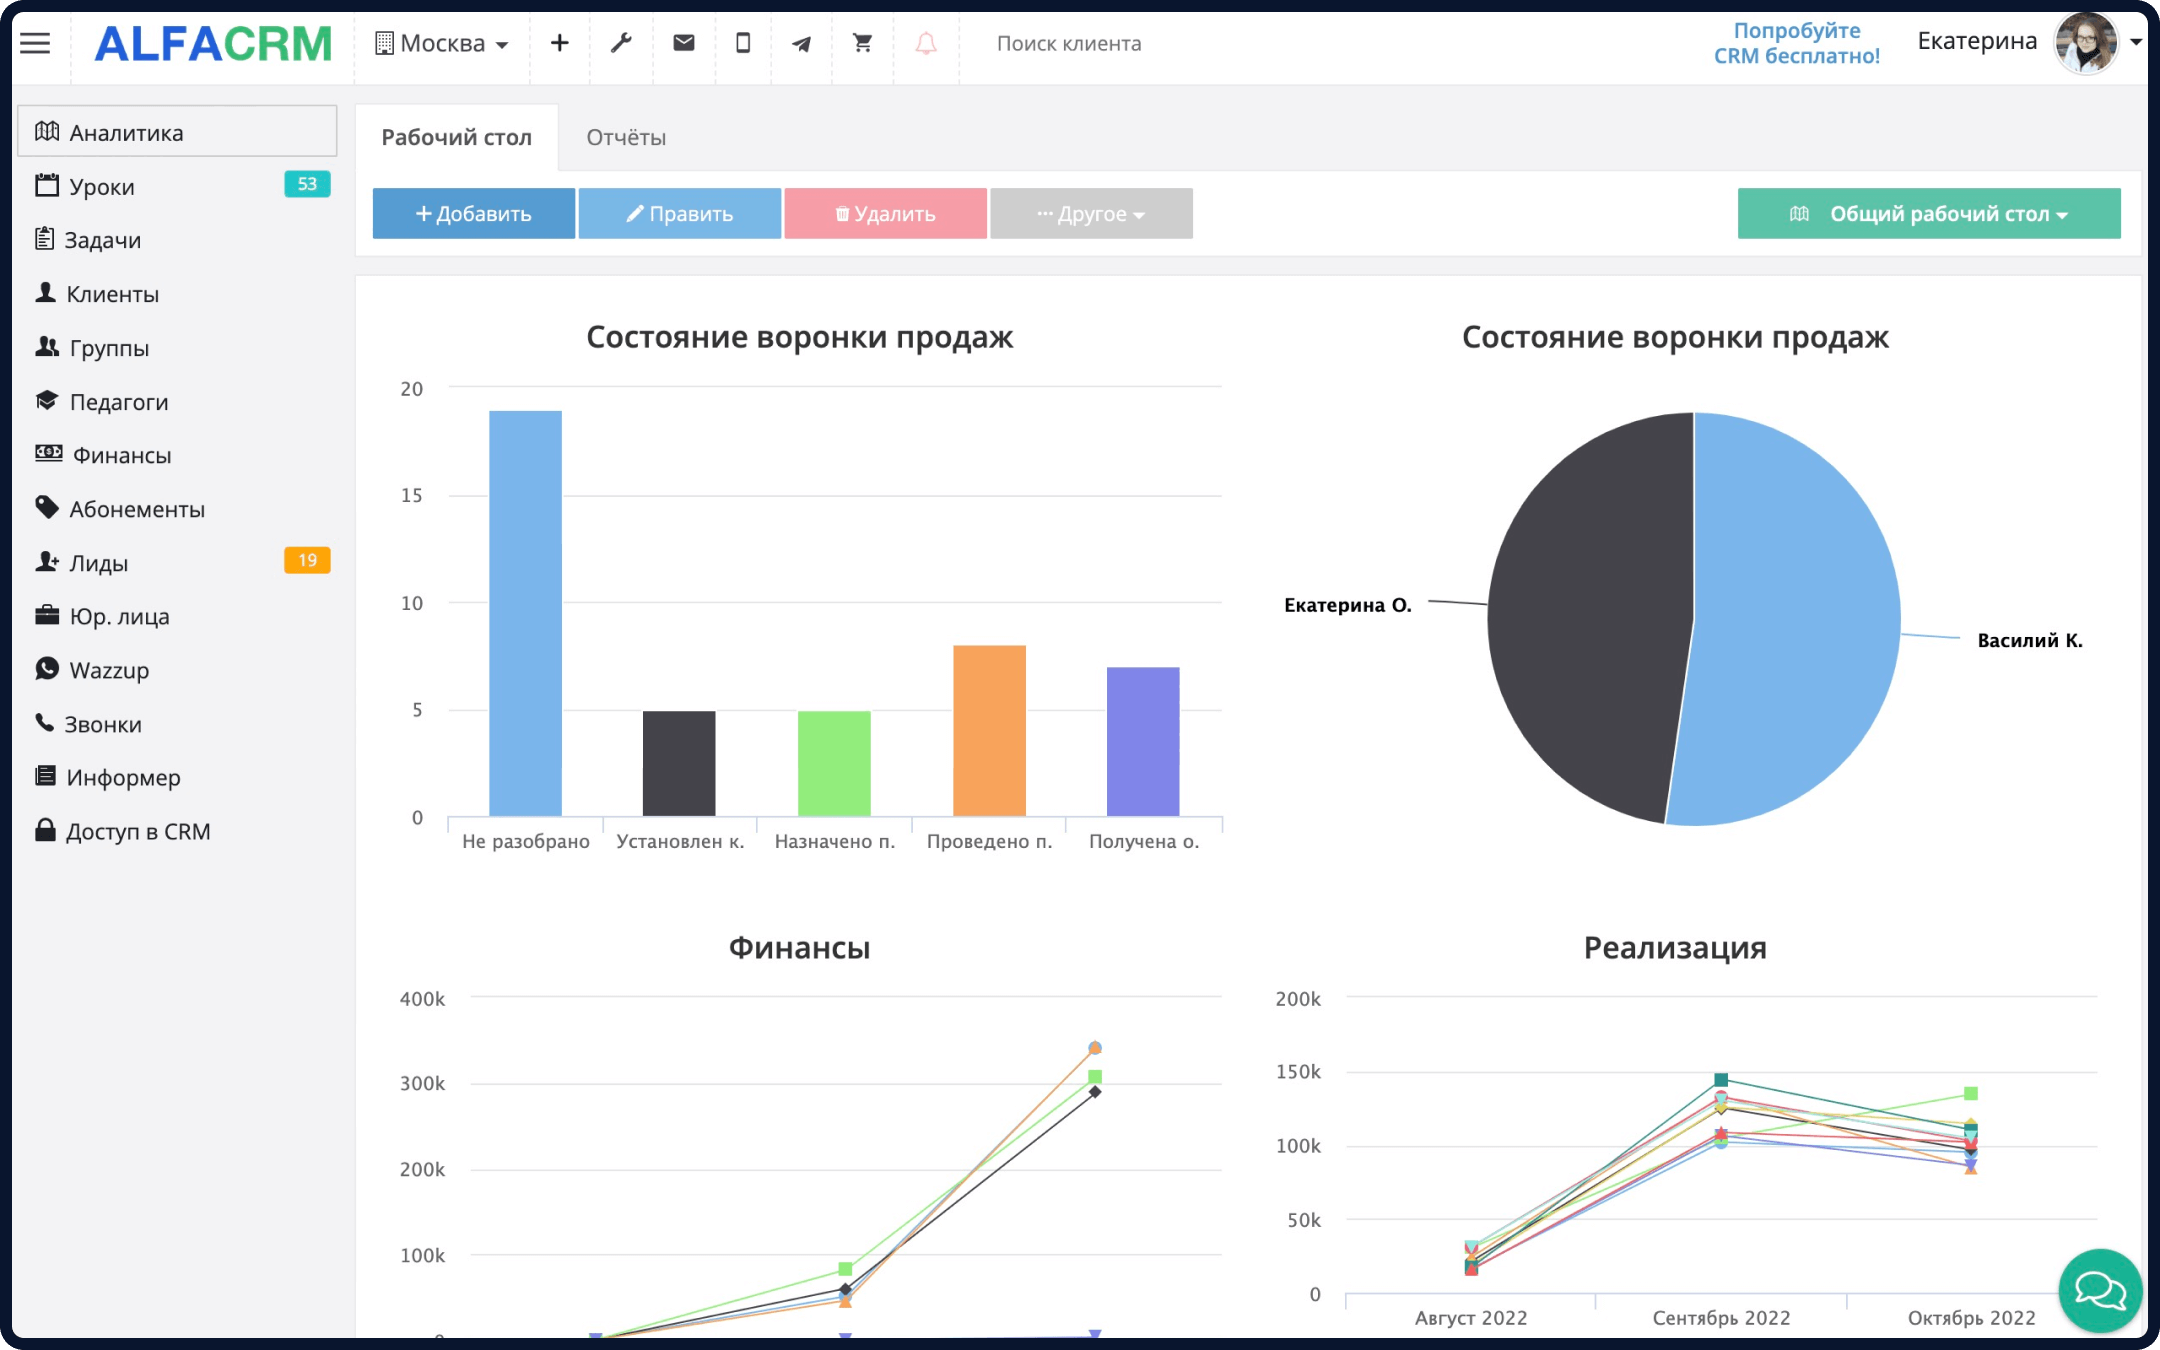Open Звонки in the sidebar

tap(103, 723)
